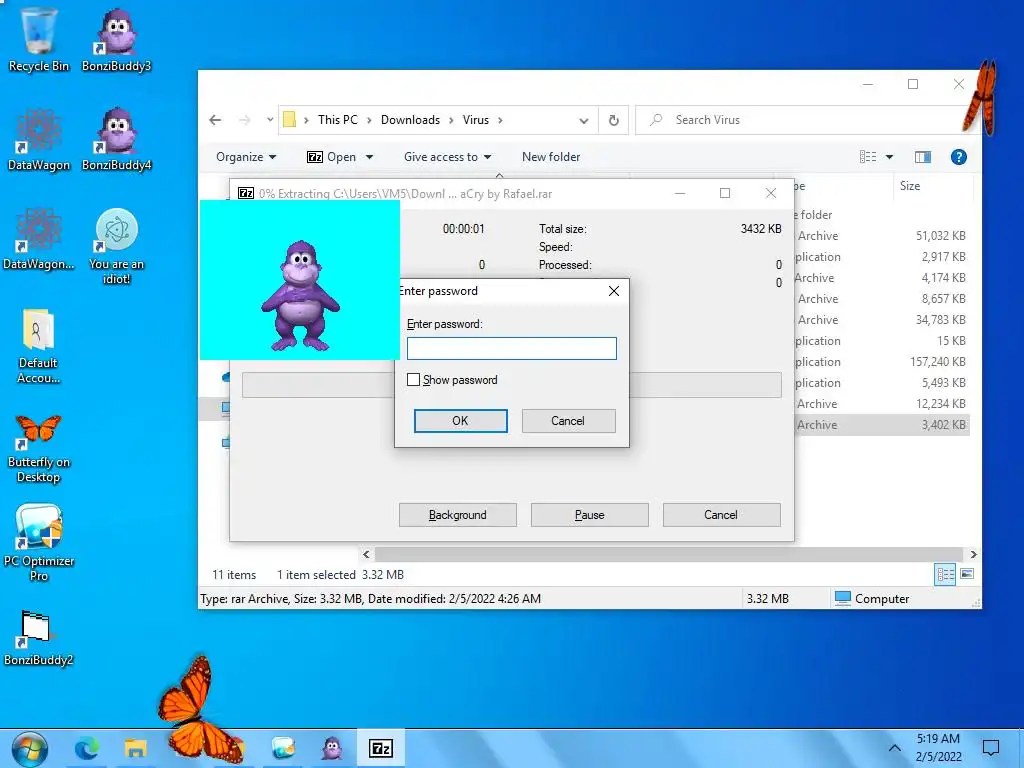Viewport: 1024px width, 768px height.
Task: Open the recent locations dropdown arrow
Action: [x=270, y=120]
